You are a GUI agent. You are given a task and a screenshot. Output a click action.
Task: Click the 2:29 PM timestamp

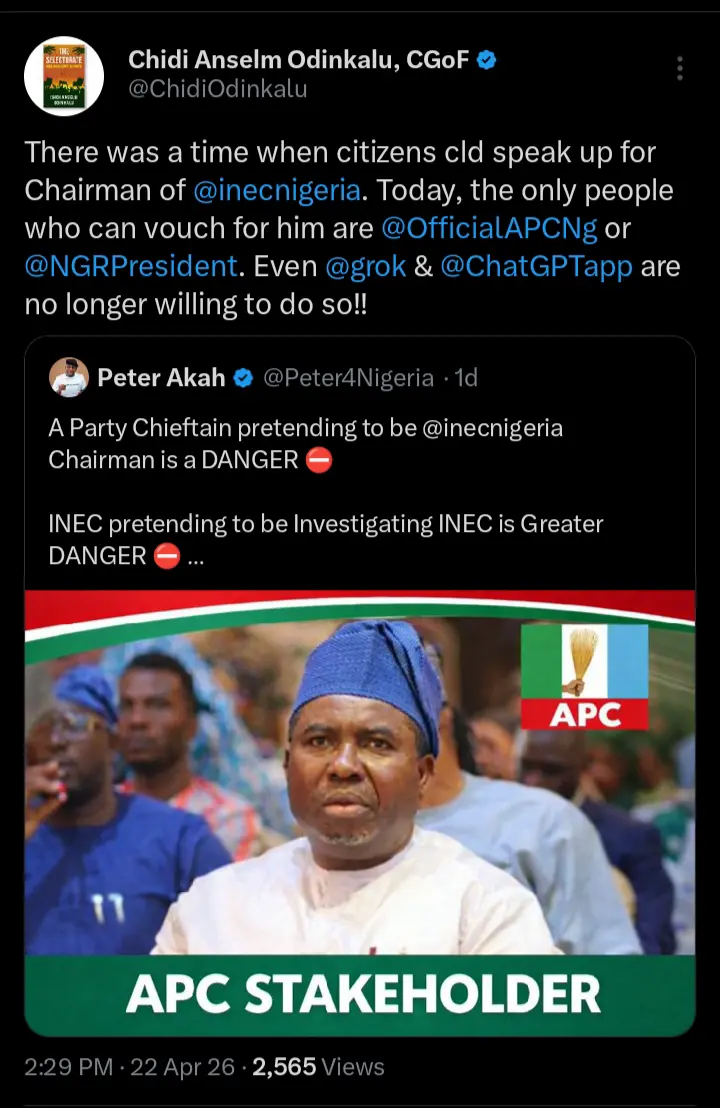[x=68, y=1068]
